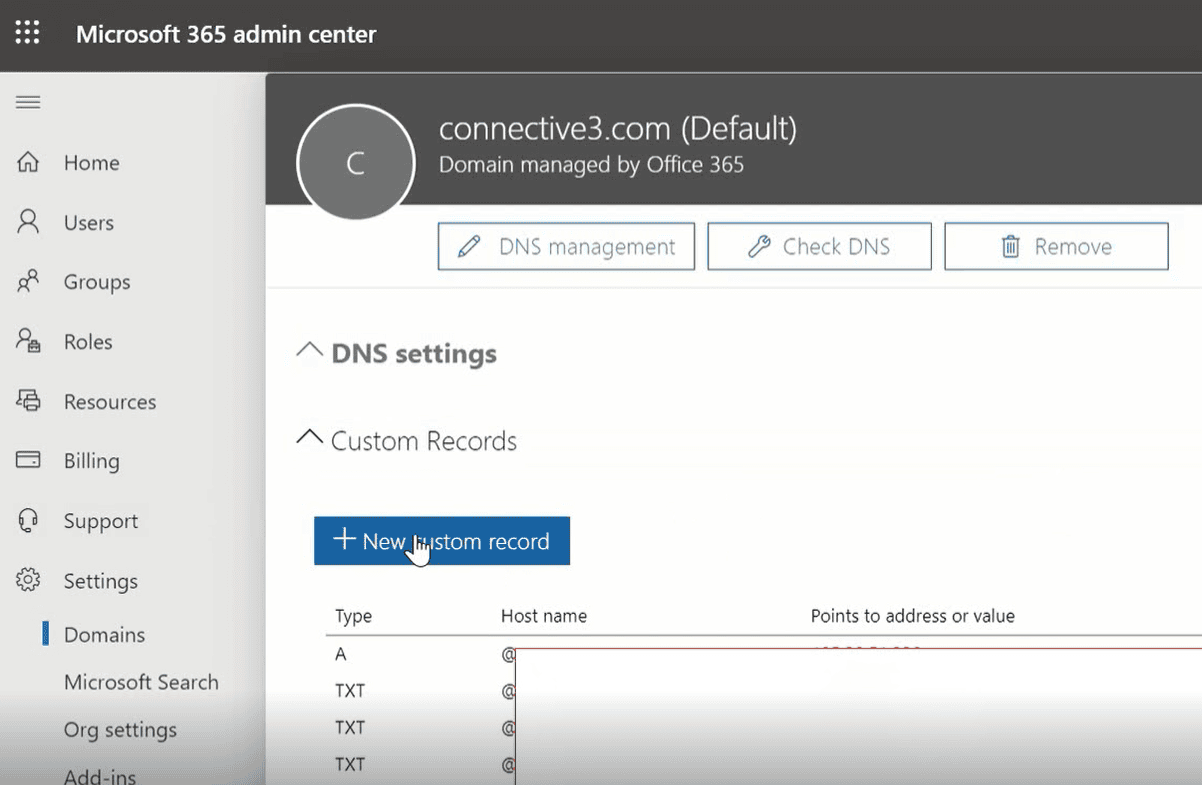Image resolution: width=1202 pixels, height=785 pixels.
Task: Open Microsoft Search settings page
Action: (141, 682)
